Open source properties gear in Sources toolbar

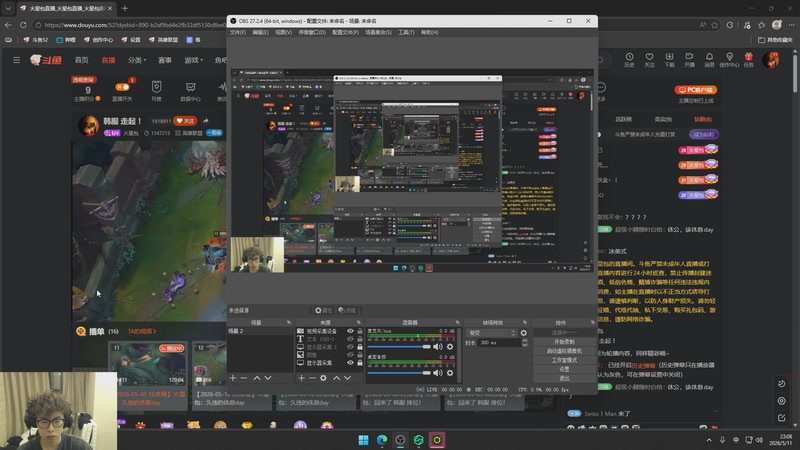[x=323, y=378]
